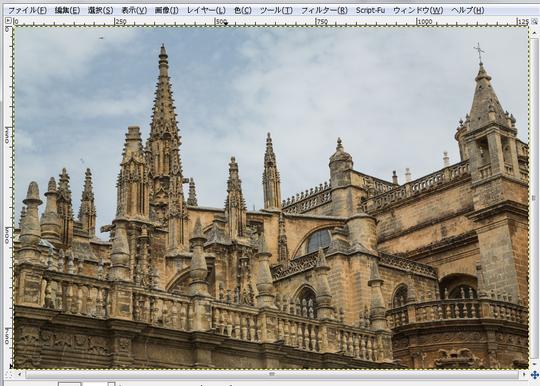This screenshot has height=386, width=540.
Task: Open the image menu triangle at the ruler corner
Action: pyautogui.click(x=8, y=21)
